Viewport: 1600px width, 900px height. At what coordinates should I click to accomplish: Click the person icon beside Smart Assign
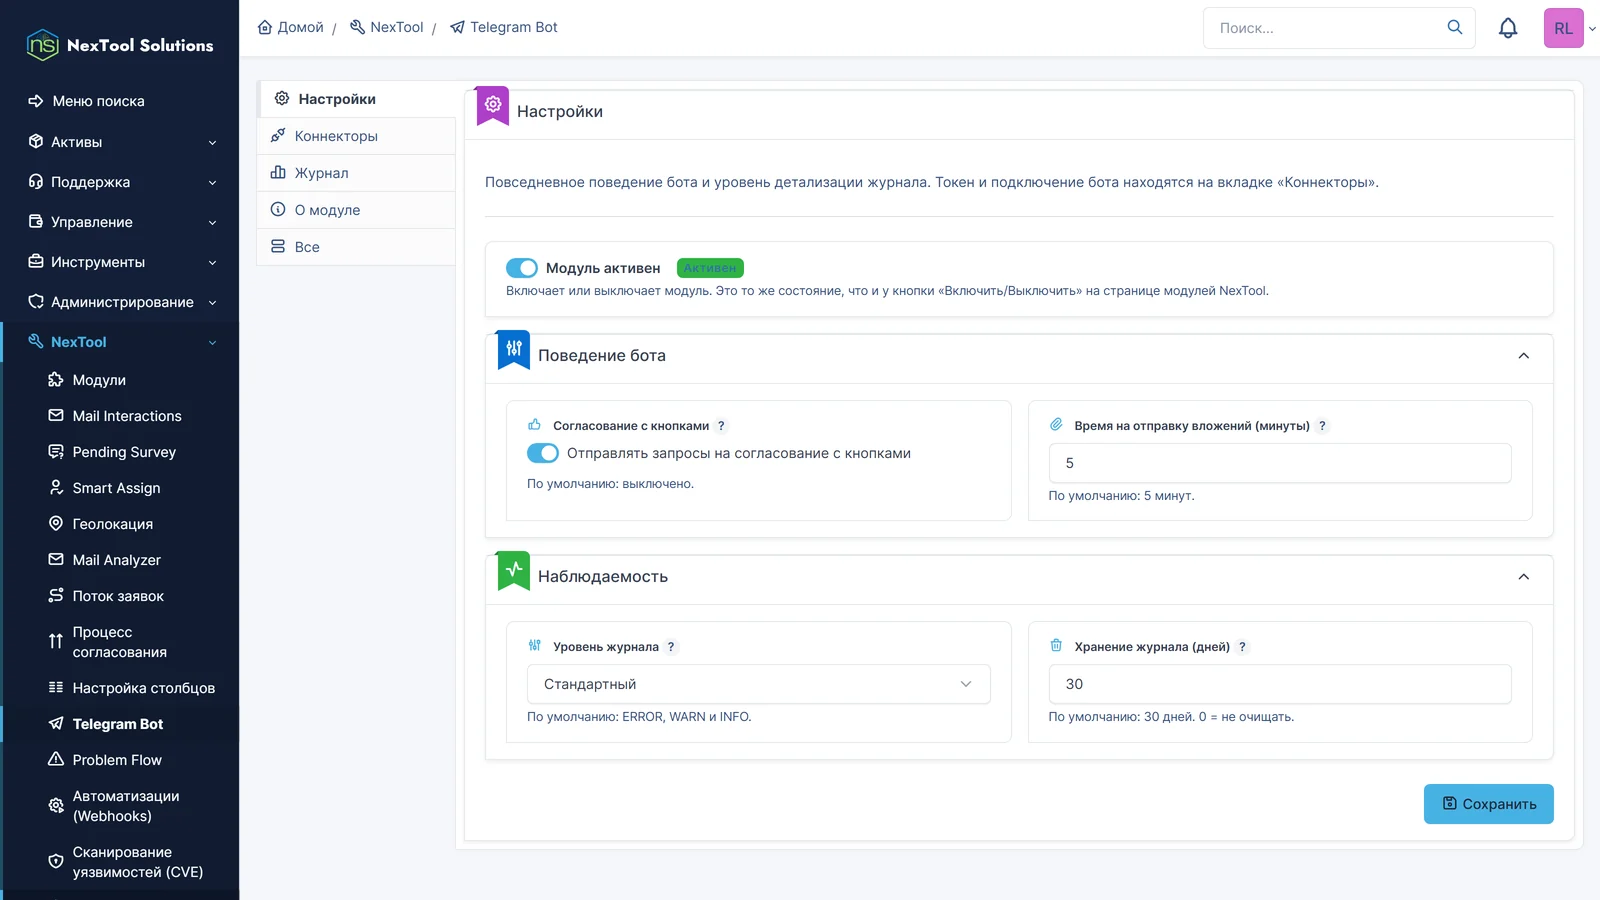click(56, 488)
